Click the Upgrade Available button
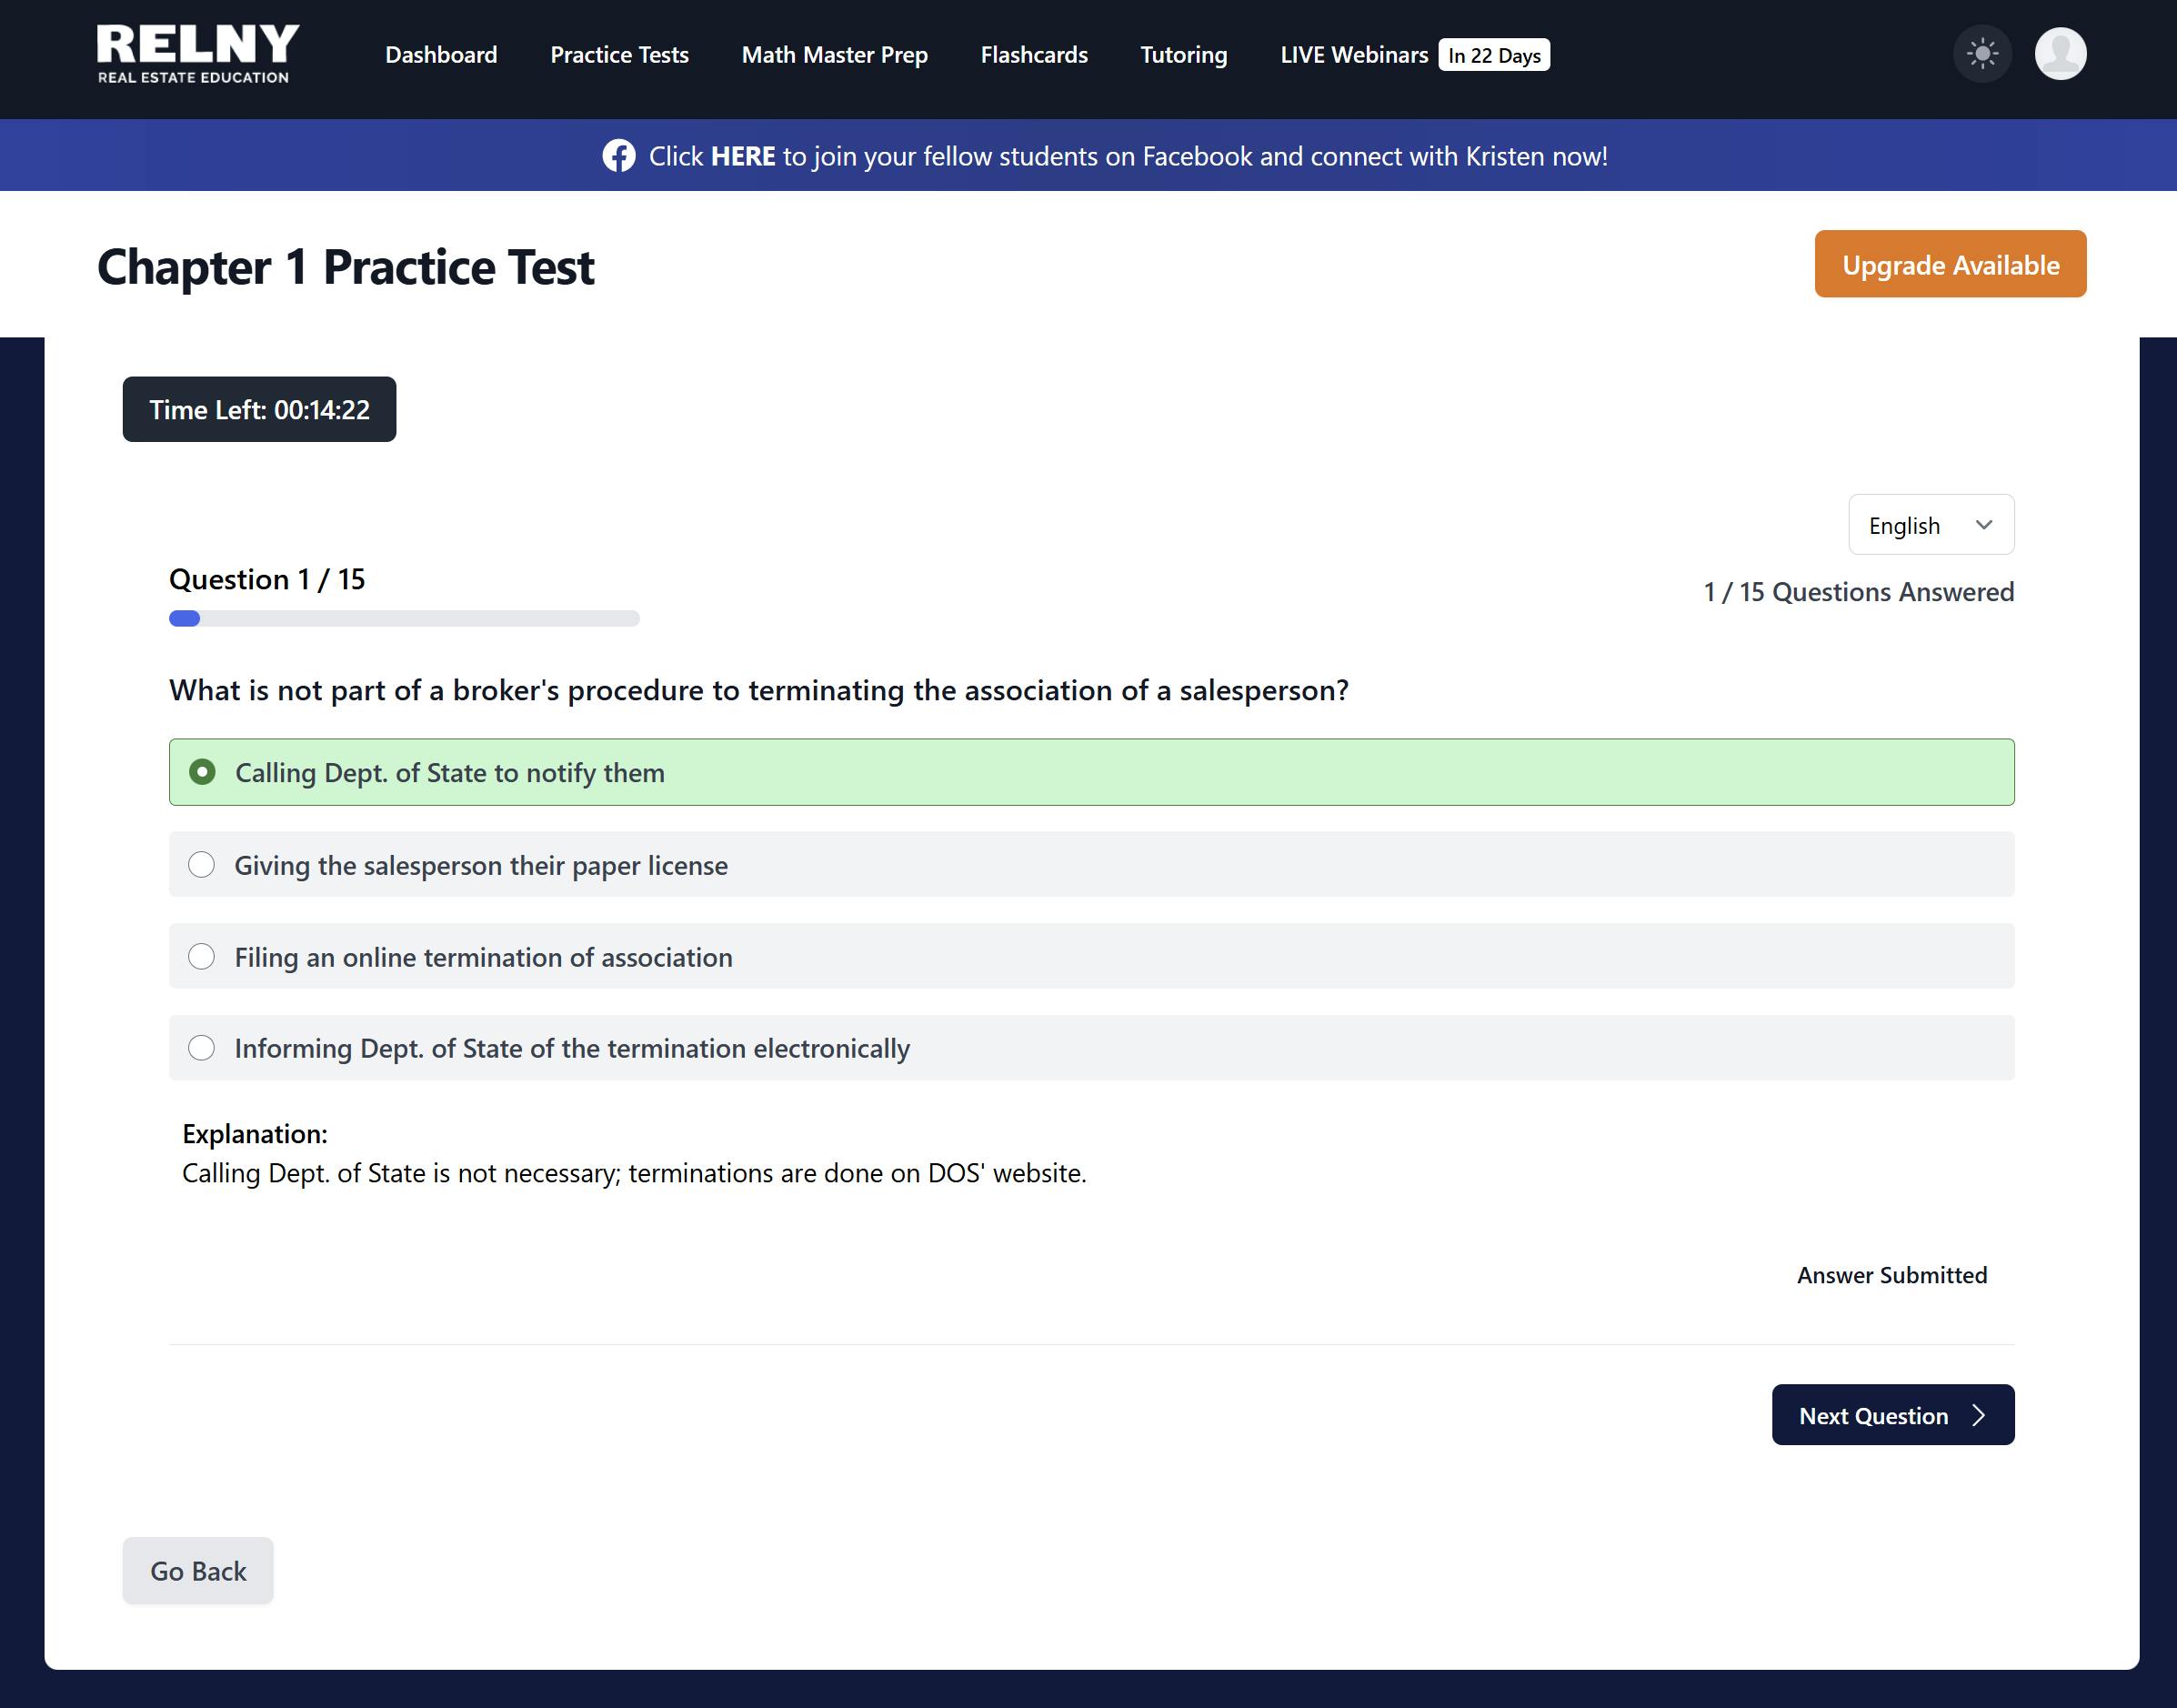The width and height of the screenshot is (2177, 1708). (x=1948, y=264)
